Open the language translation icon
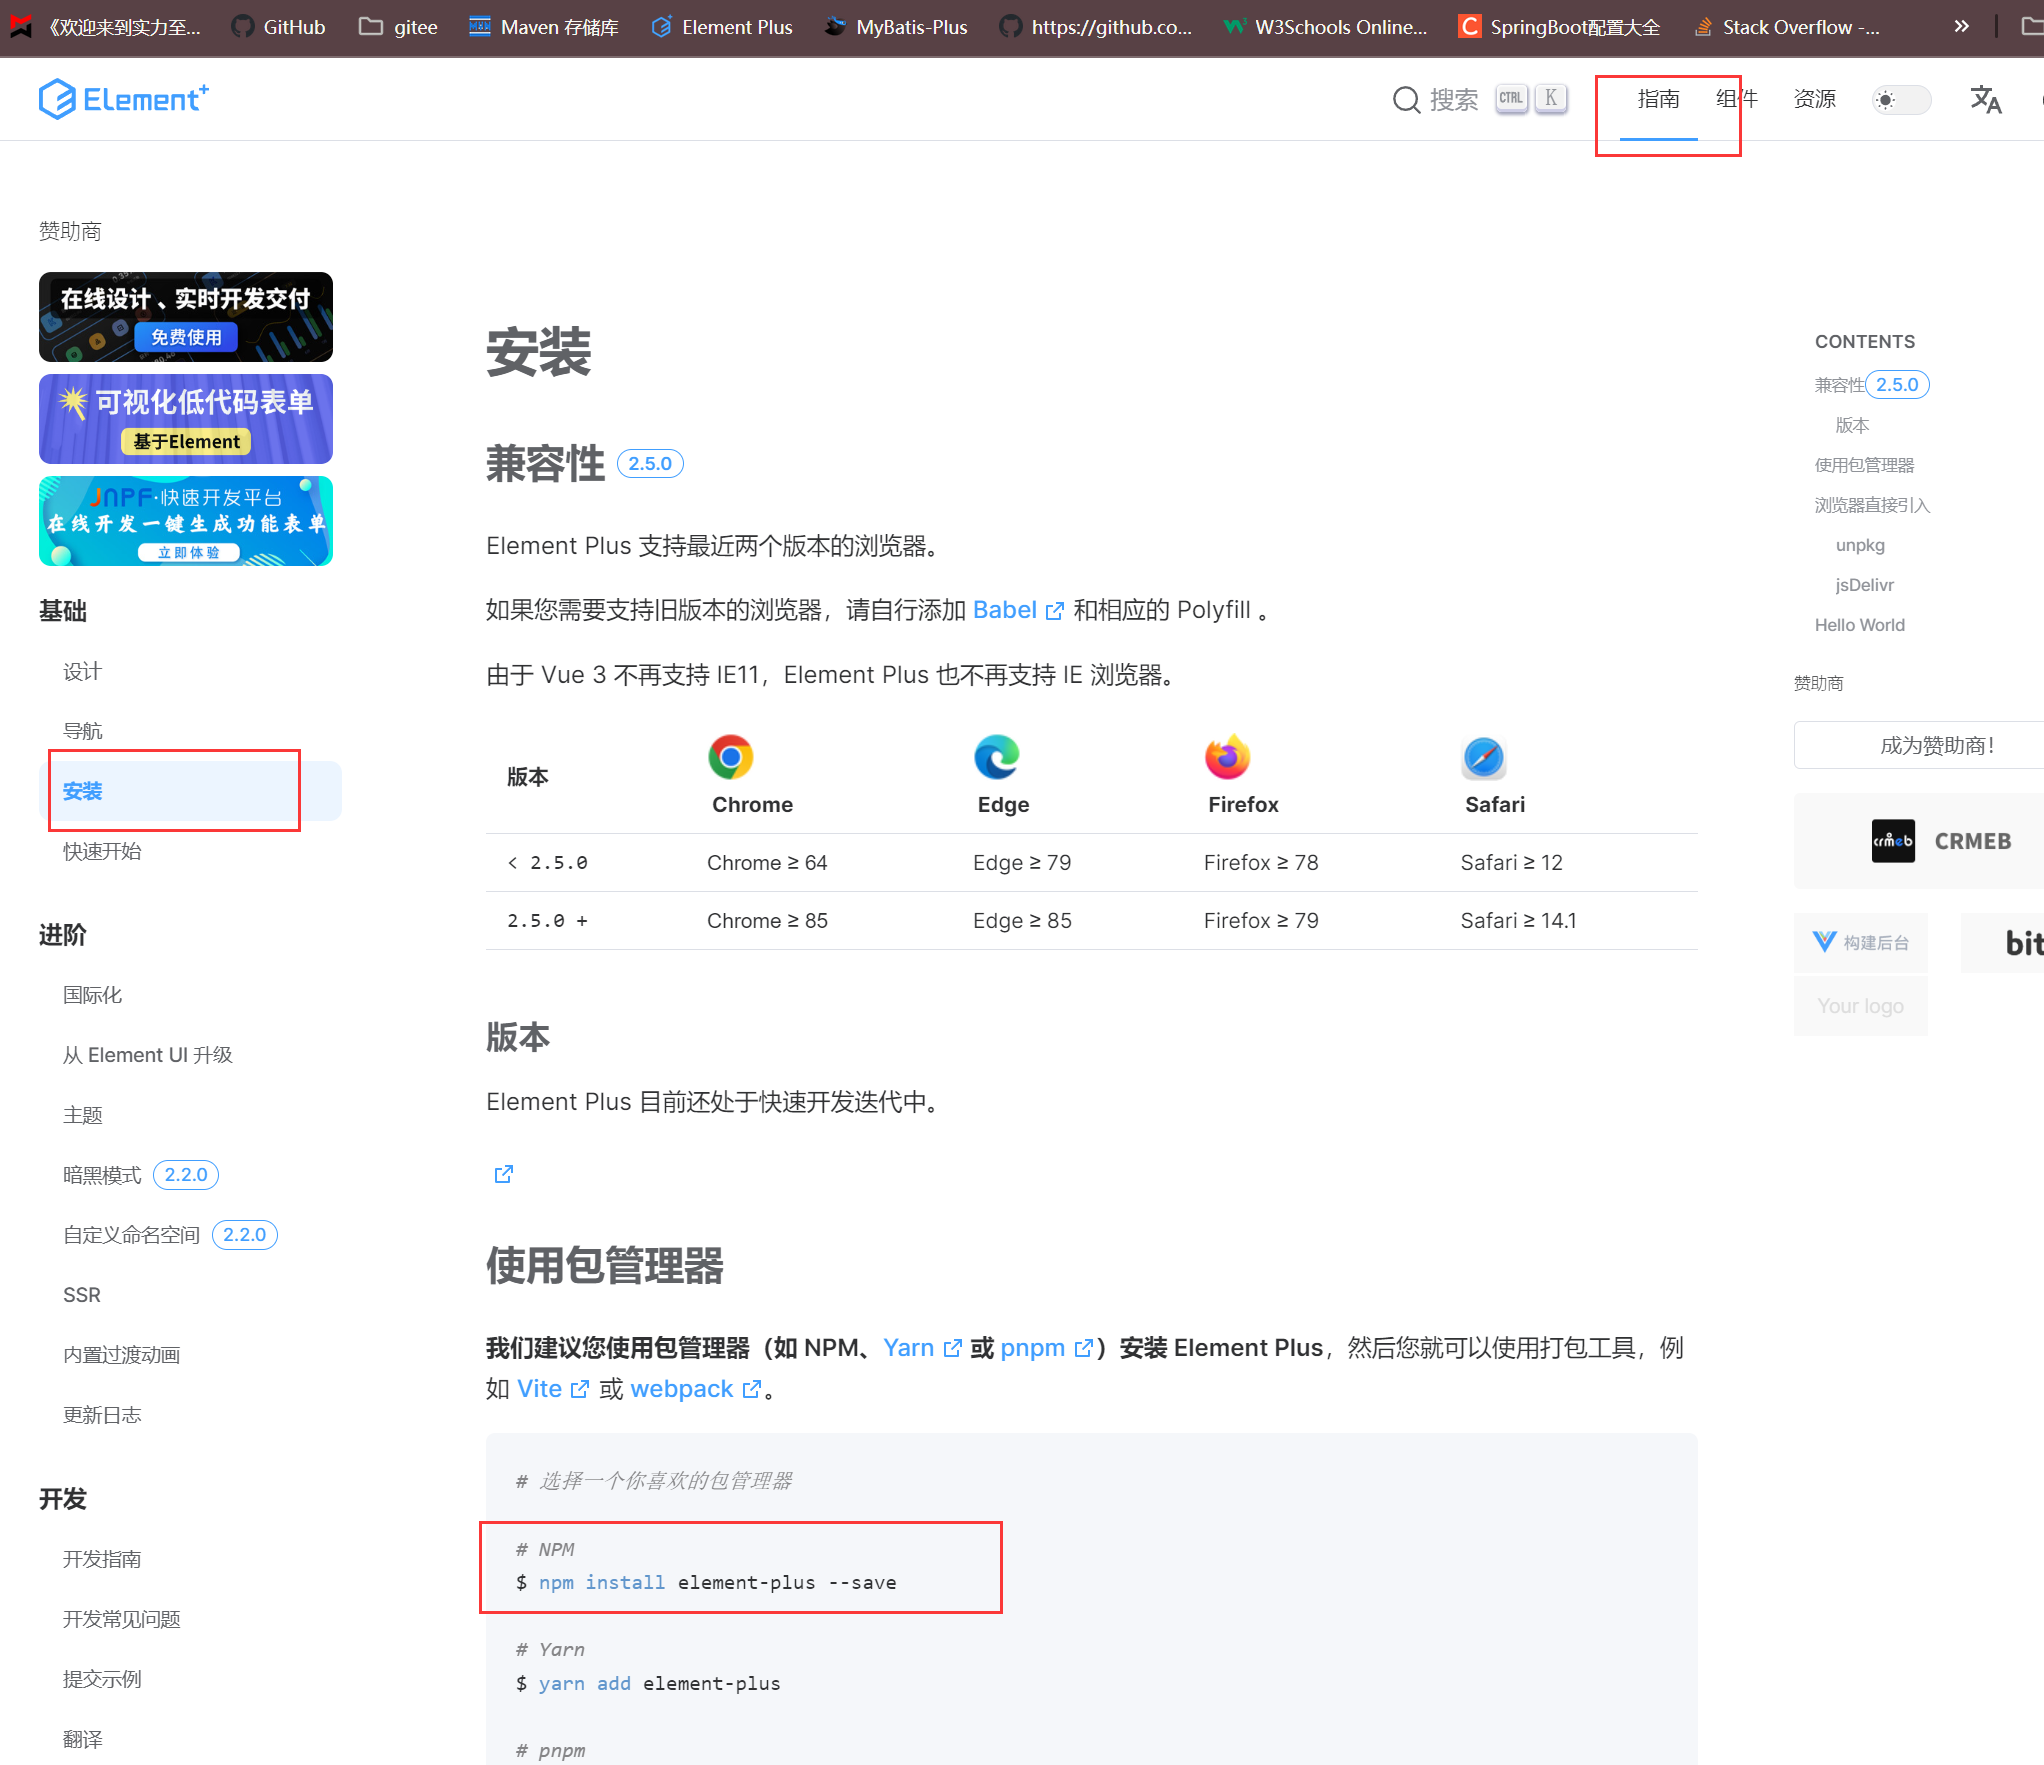 [x=1985, y=99]
